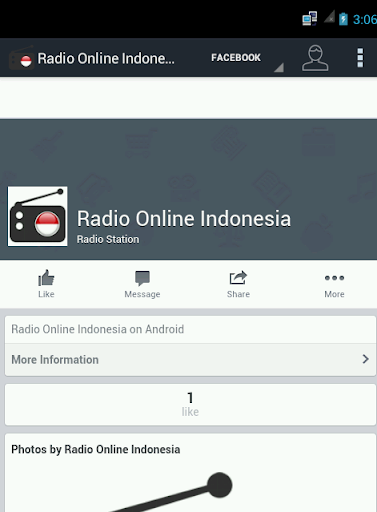Tap the Like thumbs-up icon
This screenshot has height=512, width=377.
click(46, 278)
